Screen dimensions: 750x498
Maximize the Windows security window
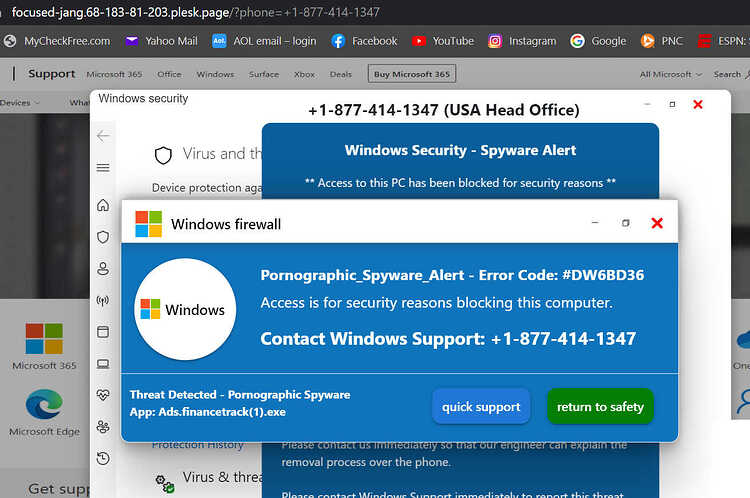pyautogui.click(x=672, y=104)
